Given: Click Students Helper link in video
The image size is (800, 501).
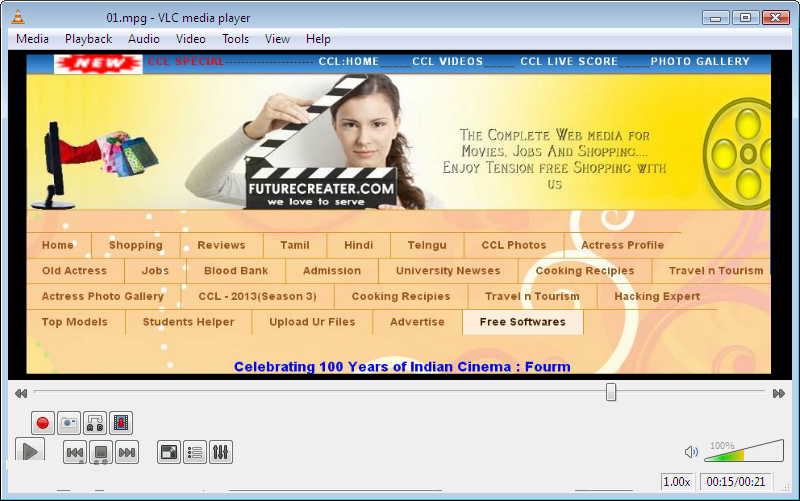Looking at the screenshot, I should (189, 322).
